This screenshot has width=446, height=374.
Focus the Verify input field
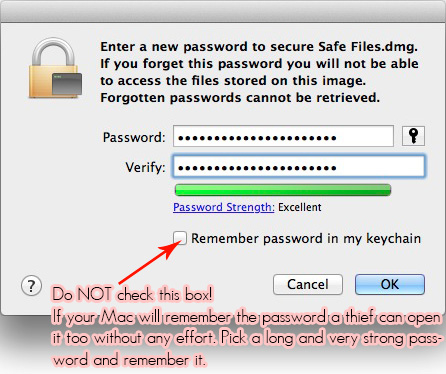tap(299, 166)
